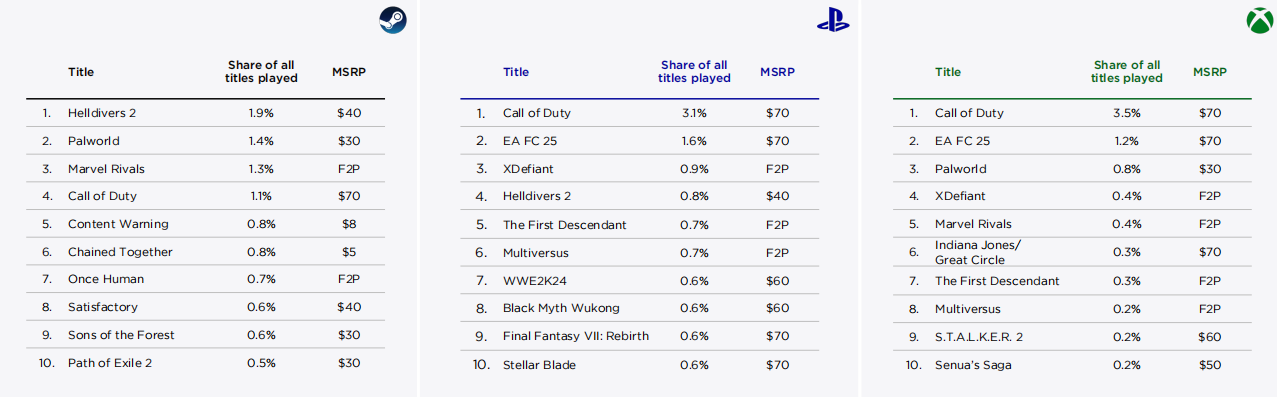Select the Palworld row in Steam list
The image size is (1277, 397).
[x=205, y=141]
